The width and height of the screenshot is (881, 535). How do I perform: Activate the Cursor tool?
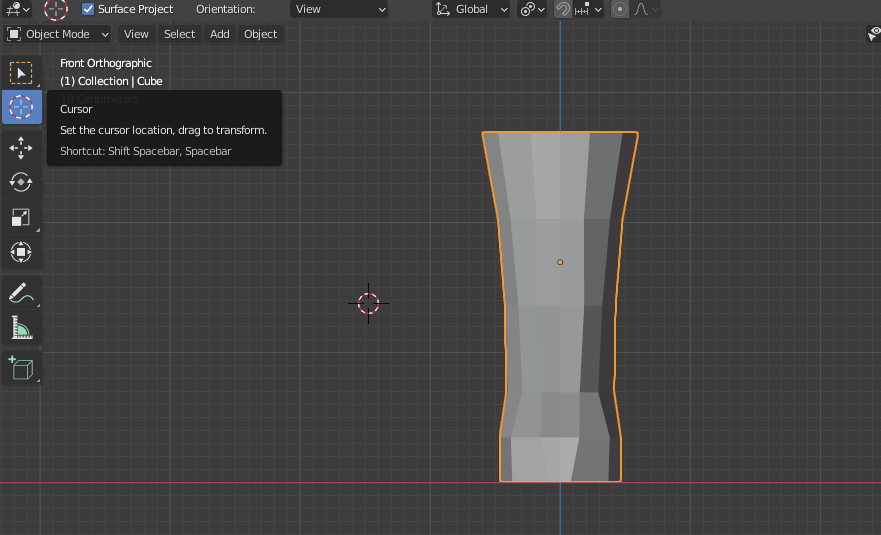[21, 107]
